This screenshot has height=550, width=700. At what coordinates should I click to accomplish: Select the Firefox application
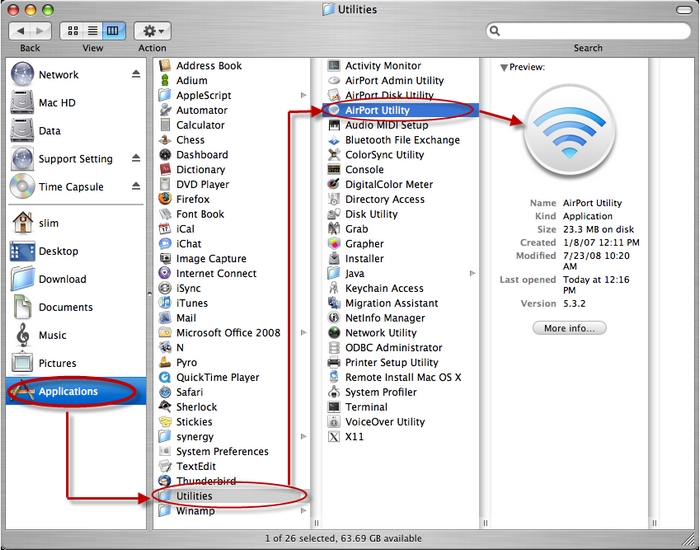(x=231, y=199)
